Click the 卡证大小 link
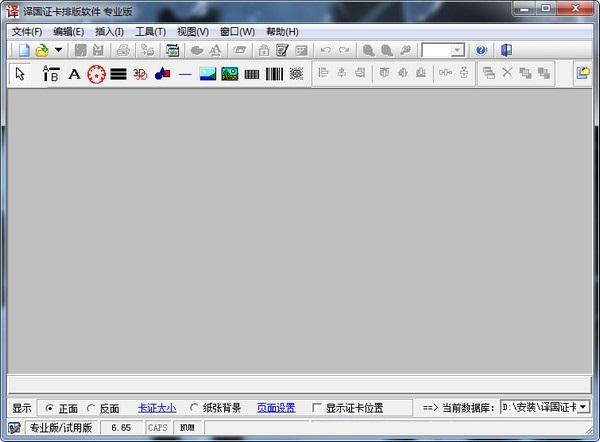Screen dimensions: 600x442 point(156,408)
